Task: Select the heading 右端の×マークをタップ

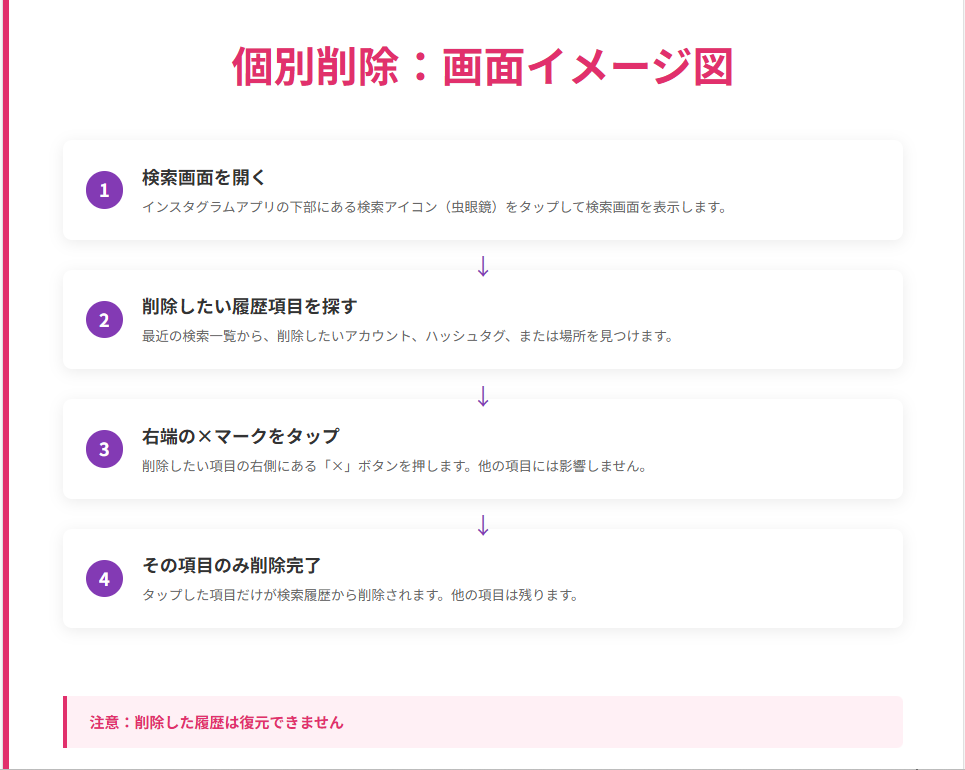Action: [240, 436]
